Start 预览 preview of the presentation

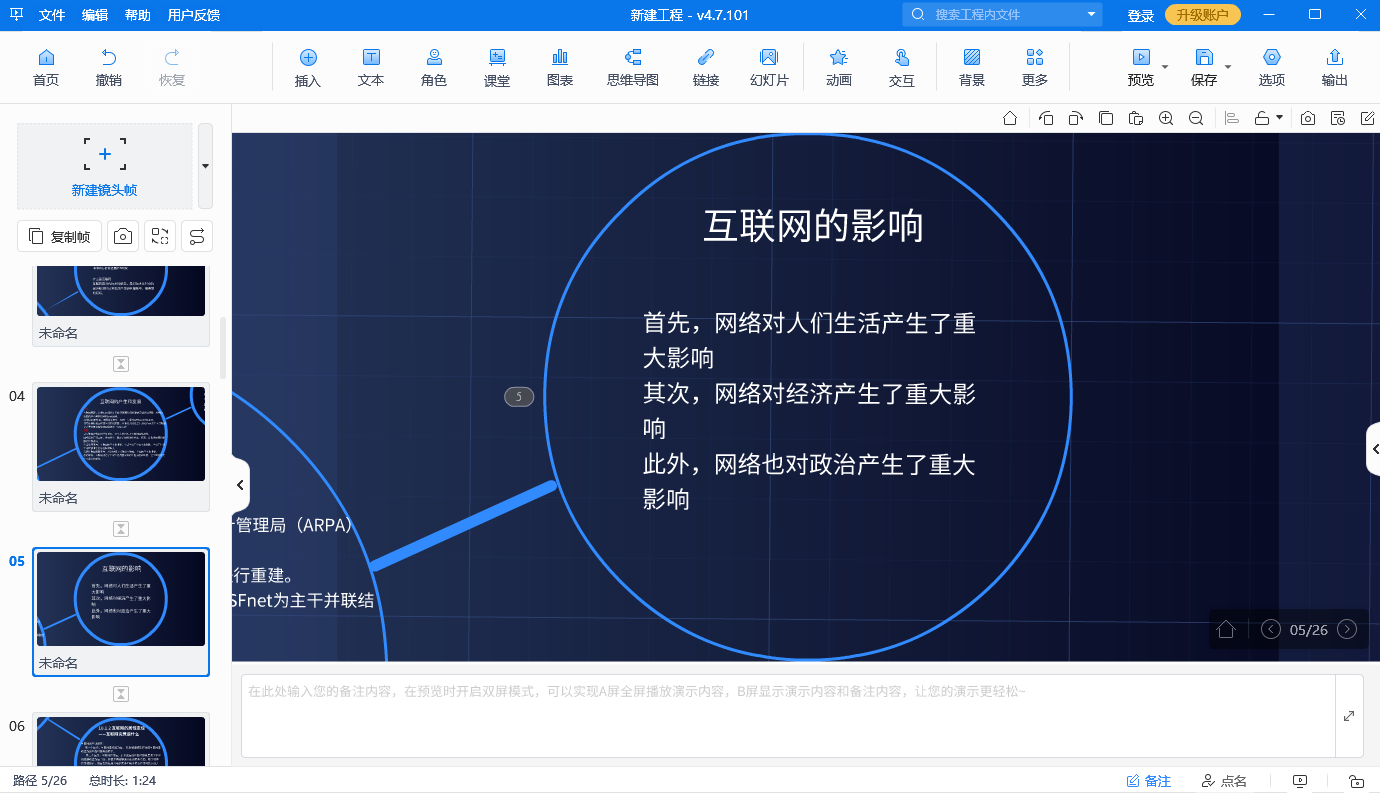(x=1140, y=68)
